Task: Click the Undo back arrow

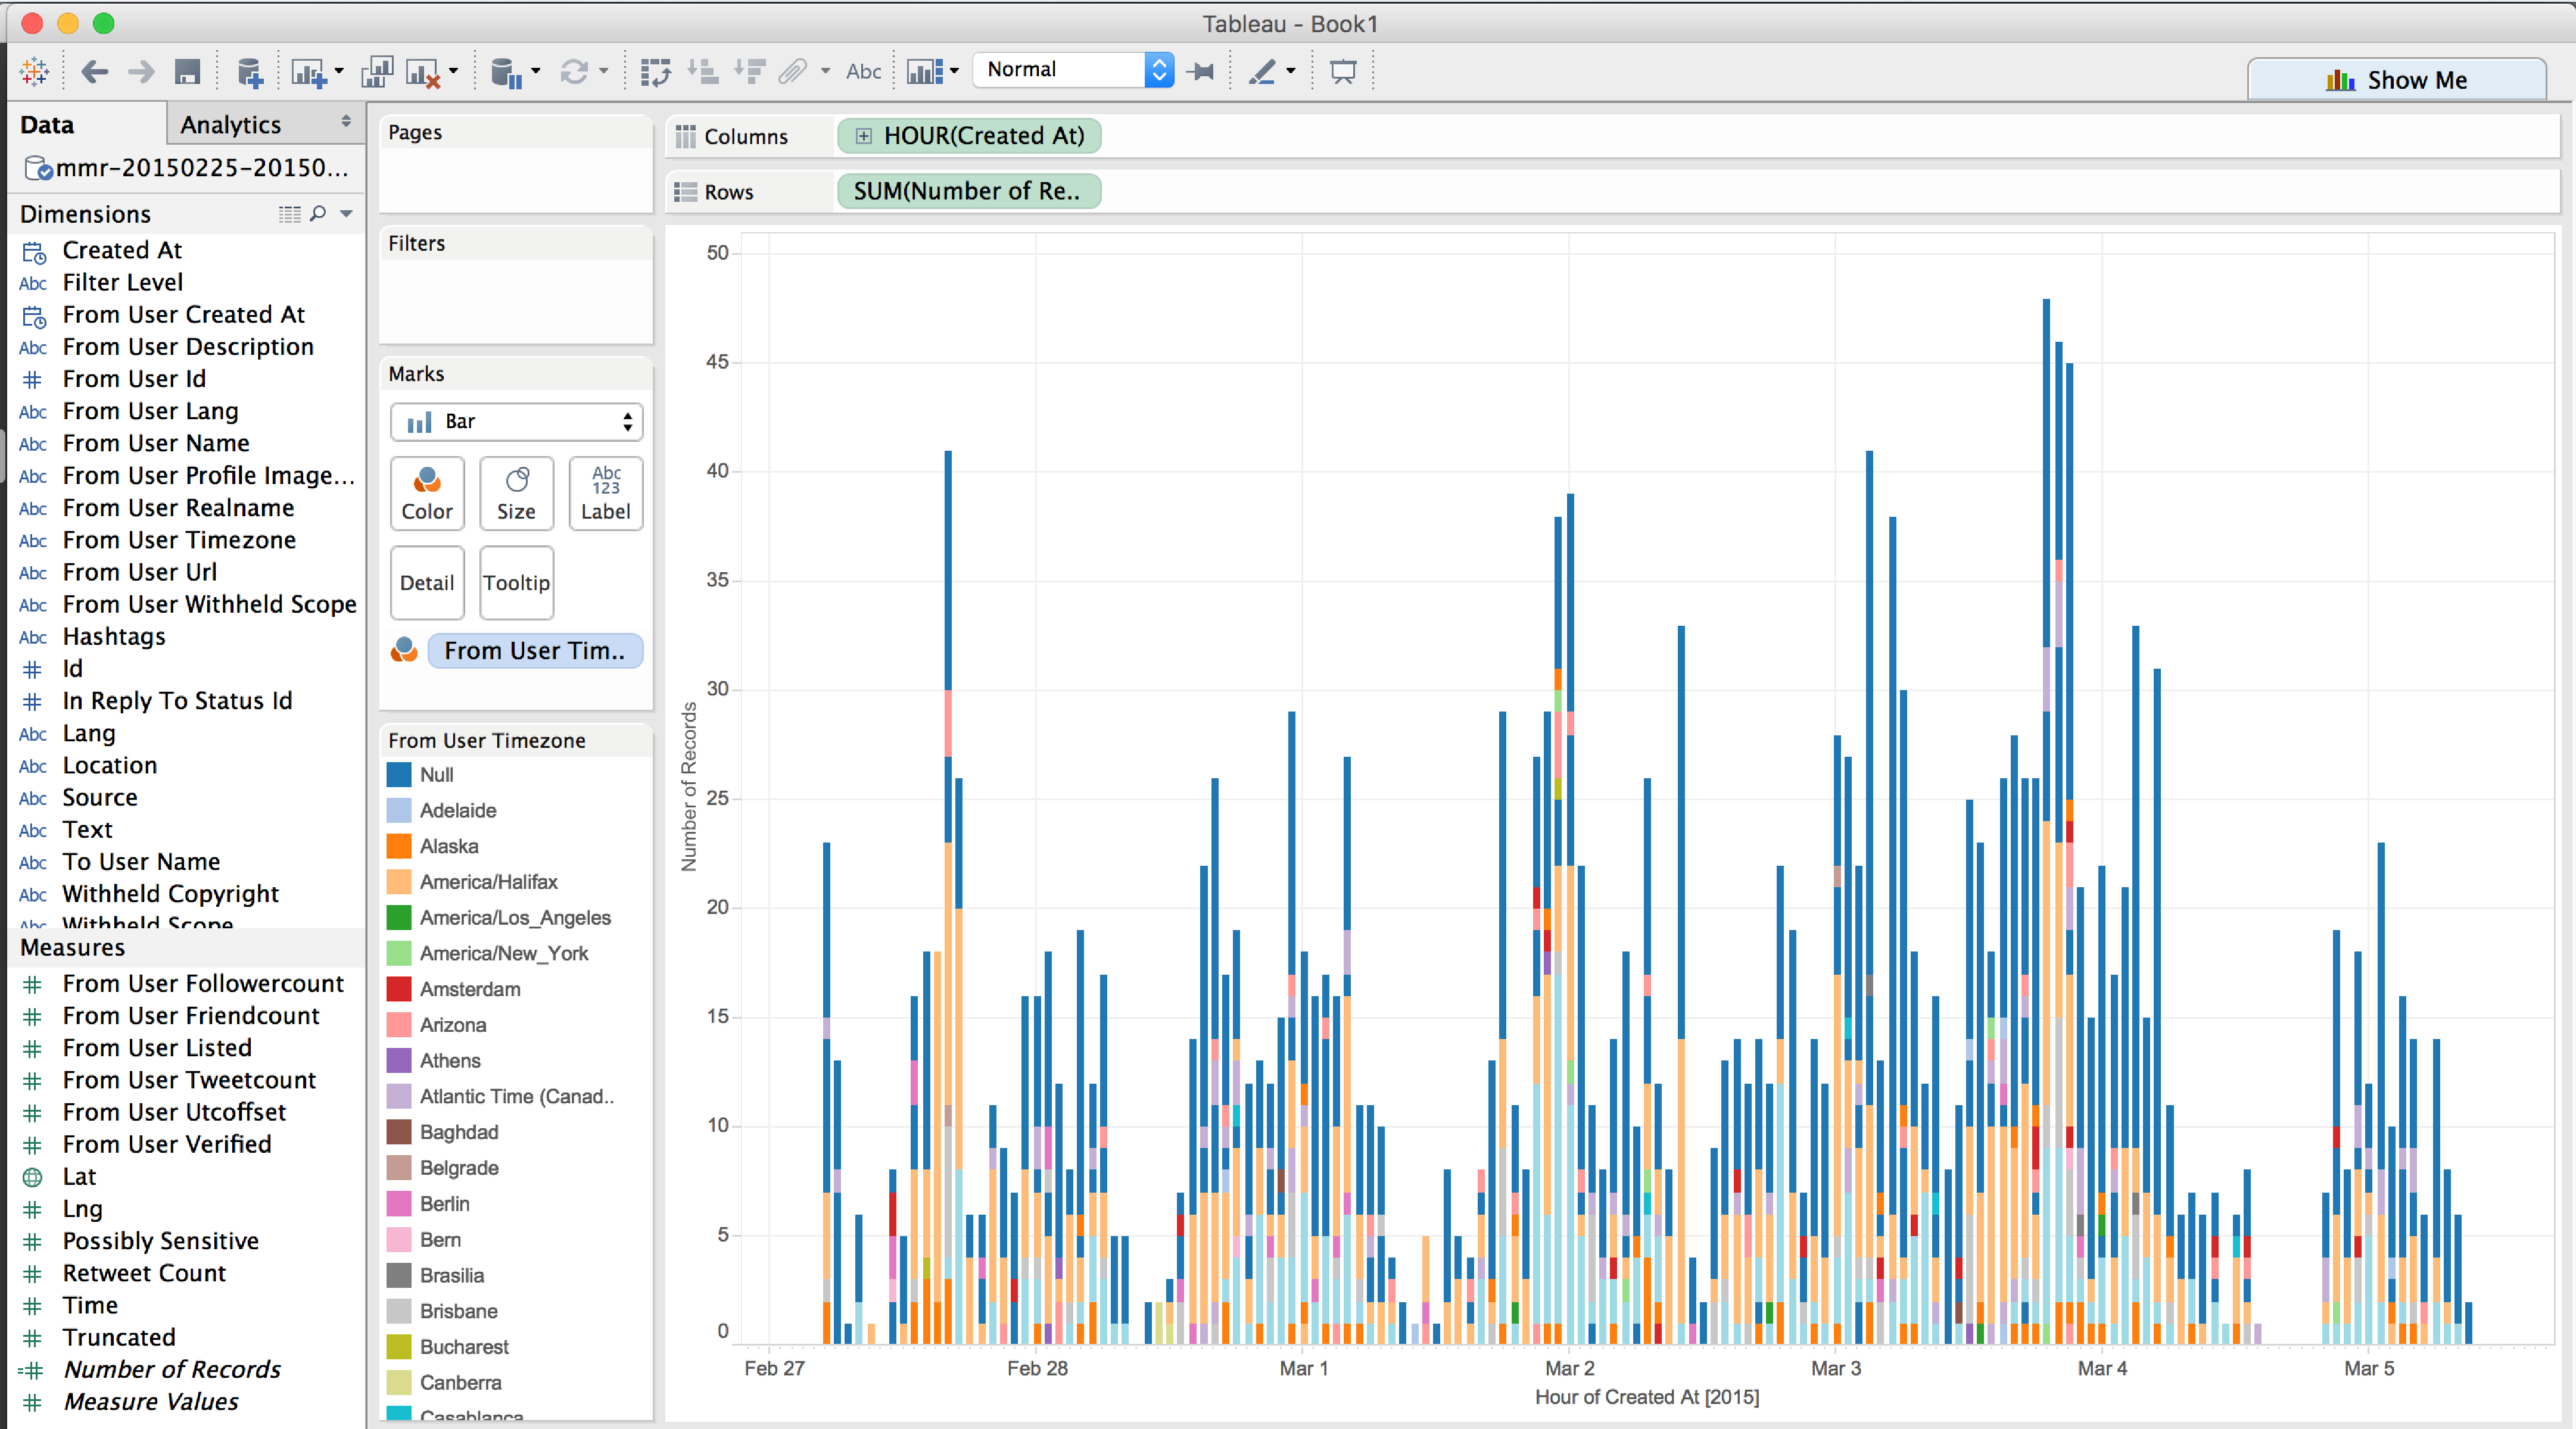Action: click(94, 72)
